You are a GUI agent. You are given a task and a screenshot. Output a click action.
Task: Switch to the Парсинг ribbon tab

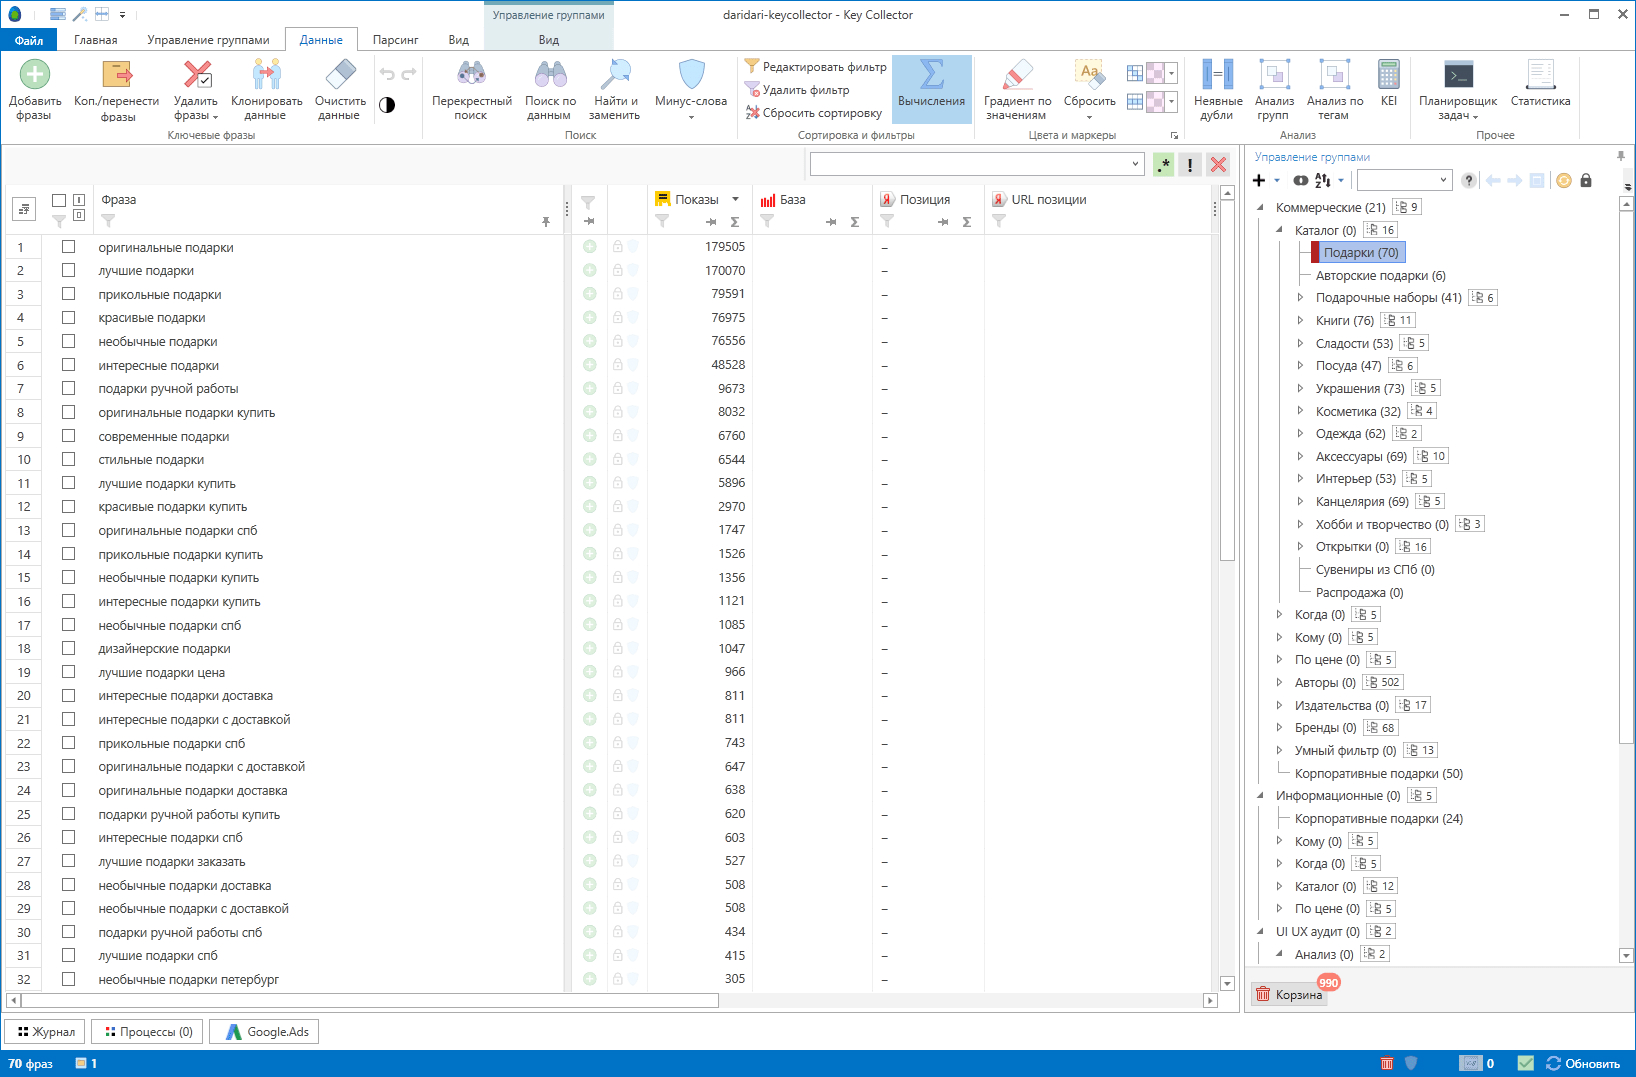[x=395, y=40]
